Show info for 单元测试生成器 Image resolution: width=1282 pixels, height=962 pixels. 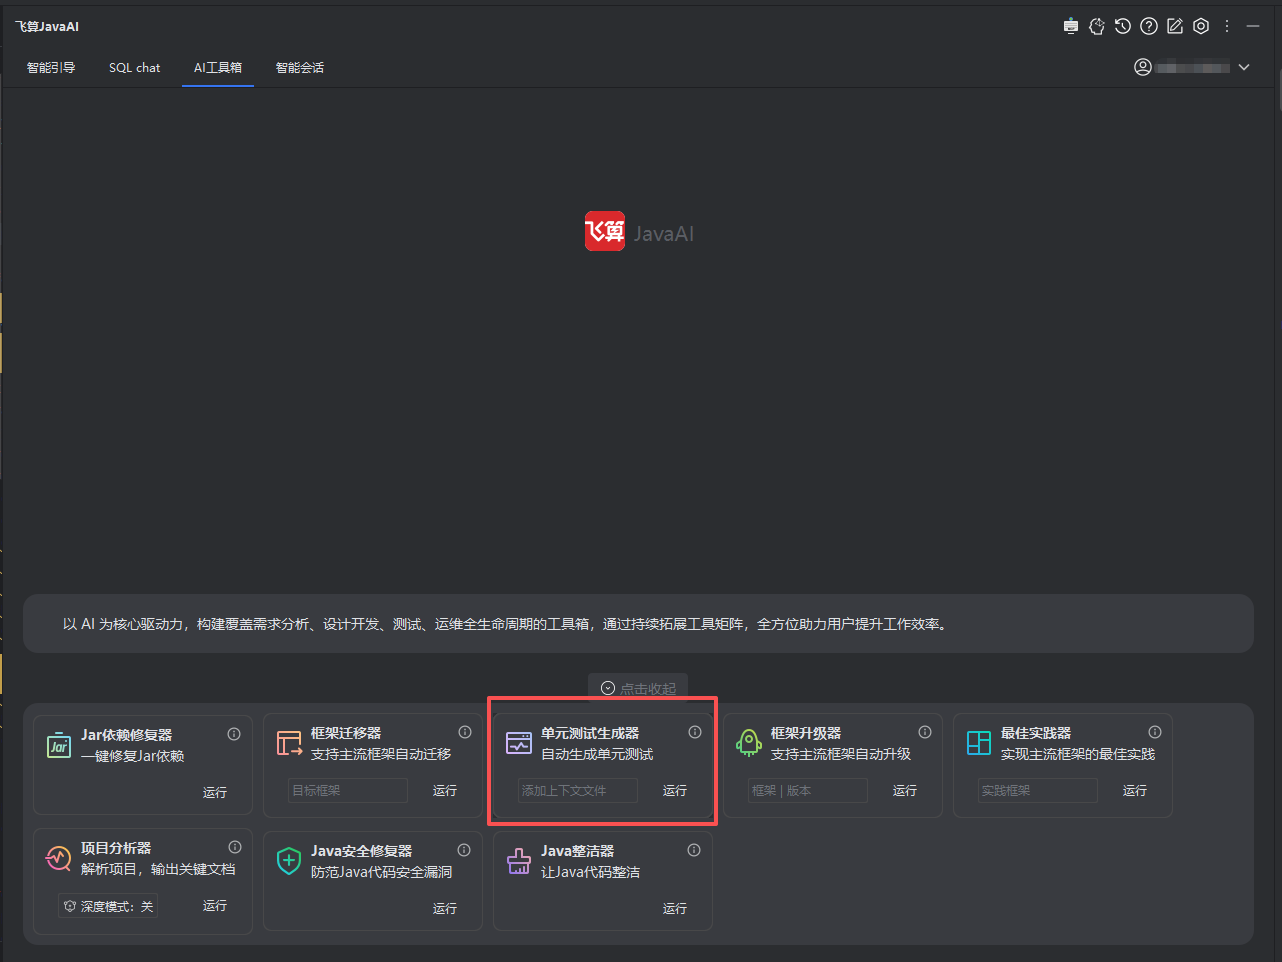tap(695, 732)
